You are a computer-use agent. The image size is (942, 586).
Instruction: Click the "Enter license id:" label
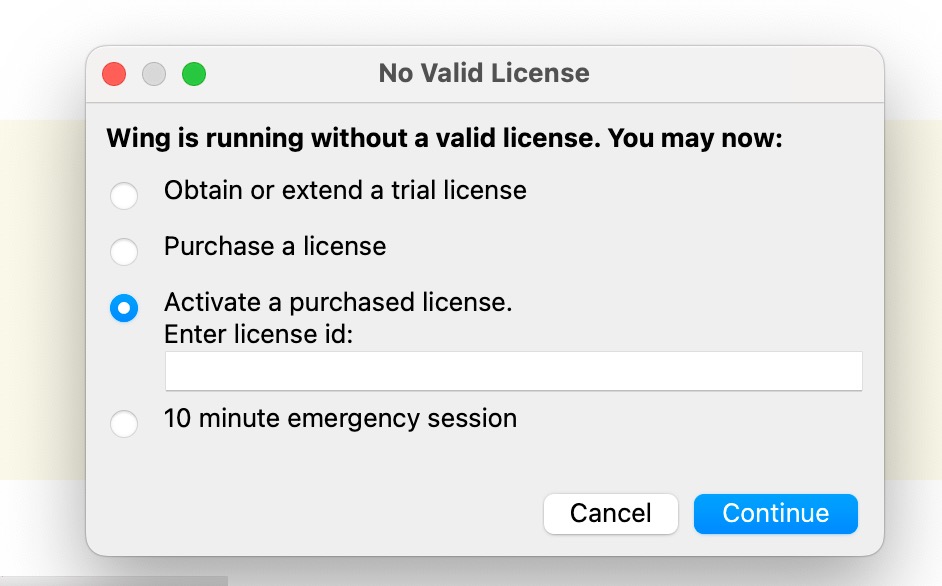tap(259, 335)
